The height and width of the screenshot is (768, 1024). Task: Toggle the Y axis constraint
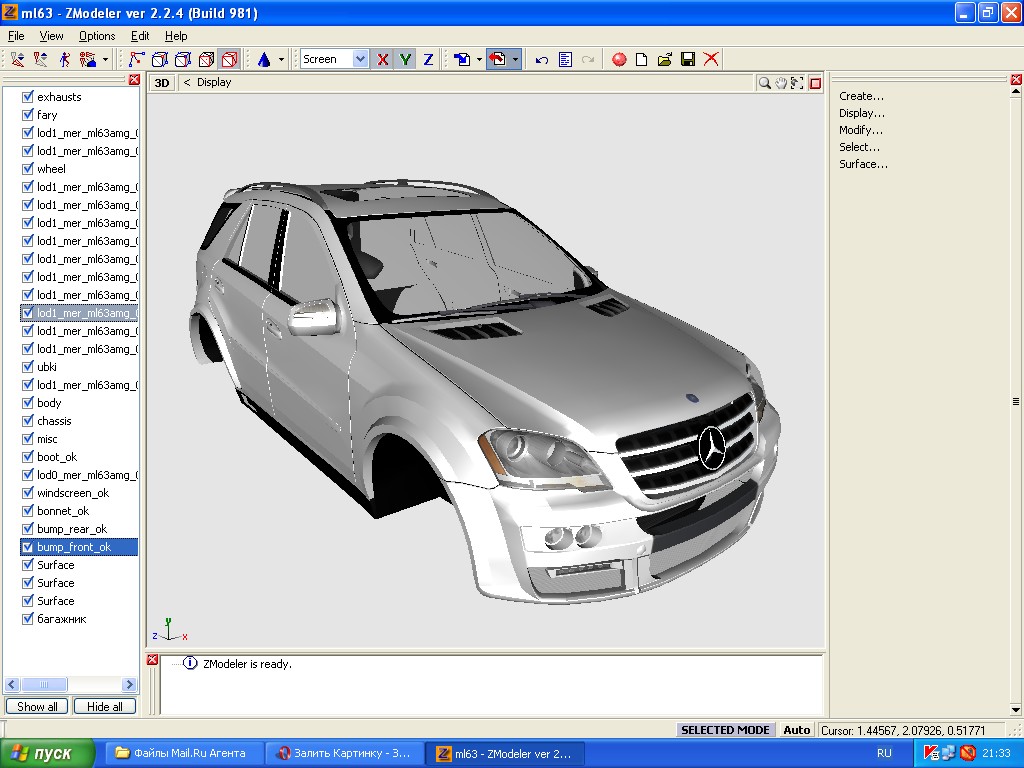pos(406,59)
